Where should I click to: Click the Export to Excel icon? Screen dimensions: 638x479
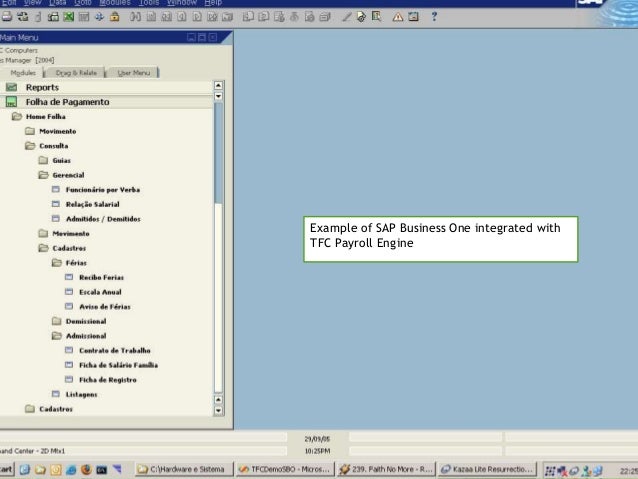pyautogui.click(x=69, y=17)
